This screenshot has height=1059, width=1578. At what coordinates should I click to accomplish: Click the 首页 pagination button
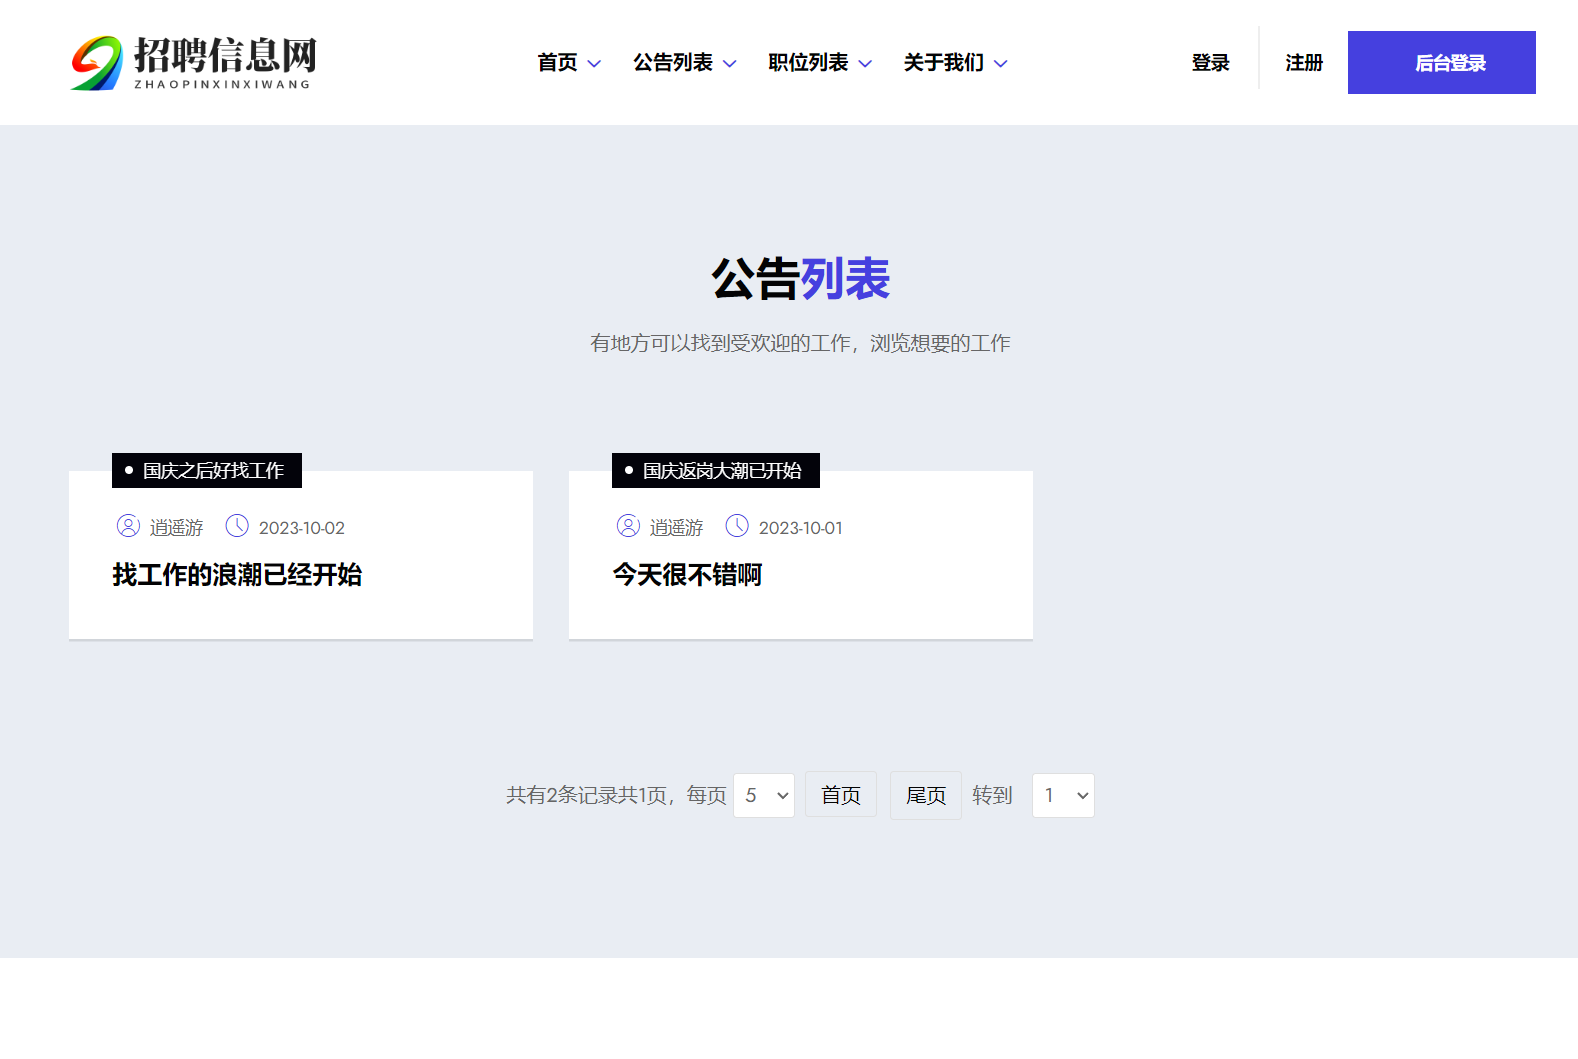pyautogui.click(x=841, y=795)
